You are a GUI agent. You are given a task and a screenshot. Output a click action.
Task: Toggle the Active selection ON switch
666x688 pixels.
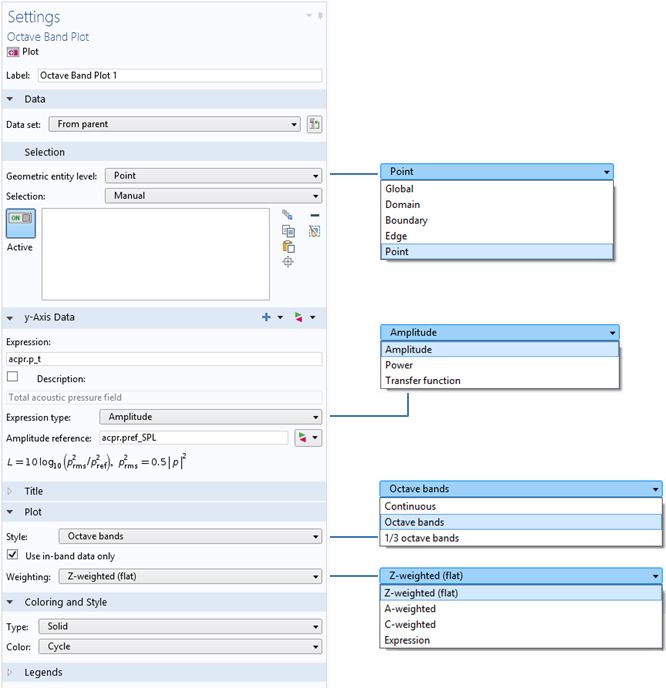tap(19, 219)
